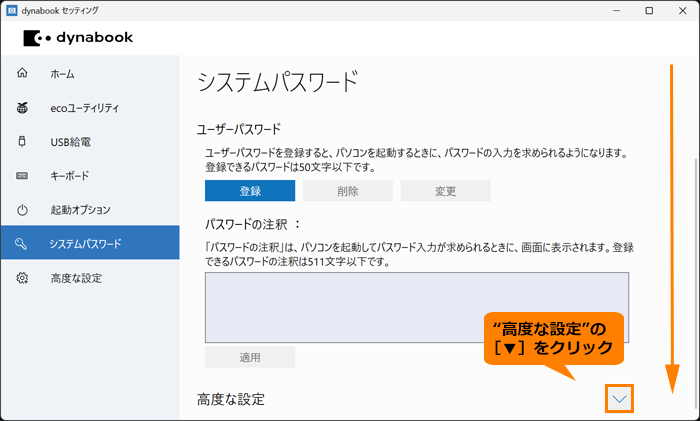Click the key icon for システムパスワード
Image resolution: width=700 pixels, height=421 pixels.
pos(21,244)
